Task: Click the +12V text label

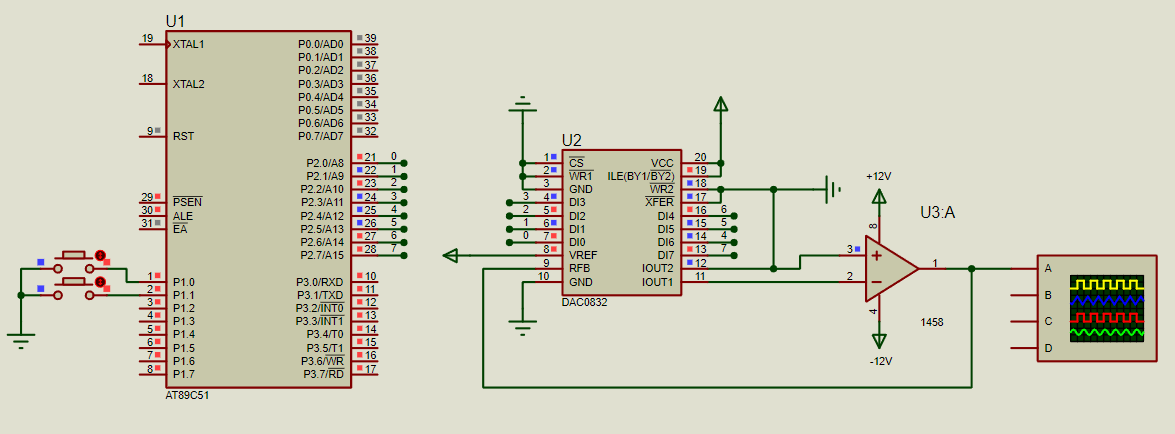Action: tap(878, 176)
